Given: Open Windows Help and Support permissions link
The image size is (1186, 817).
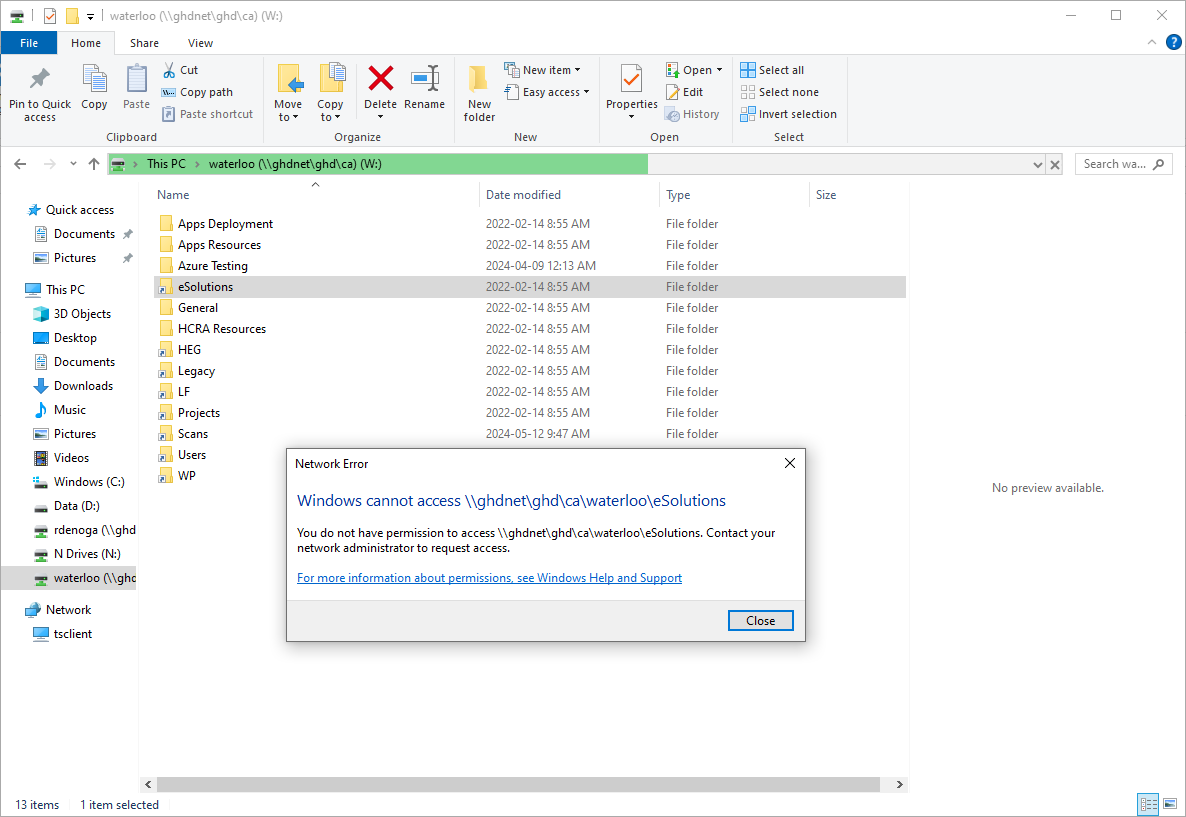Looking at the screenshot, I should point(489,578).
